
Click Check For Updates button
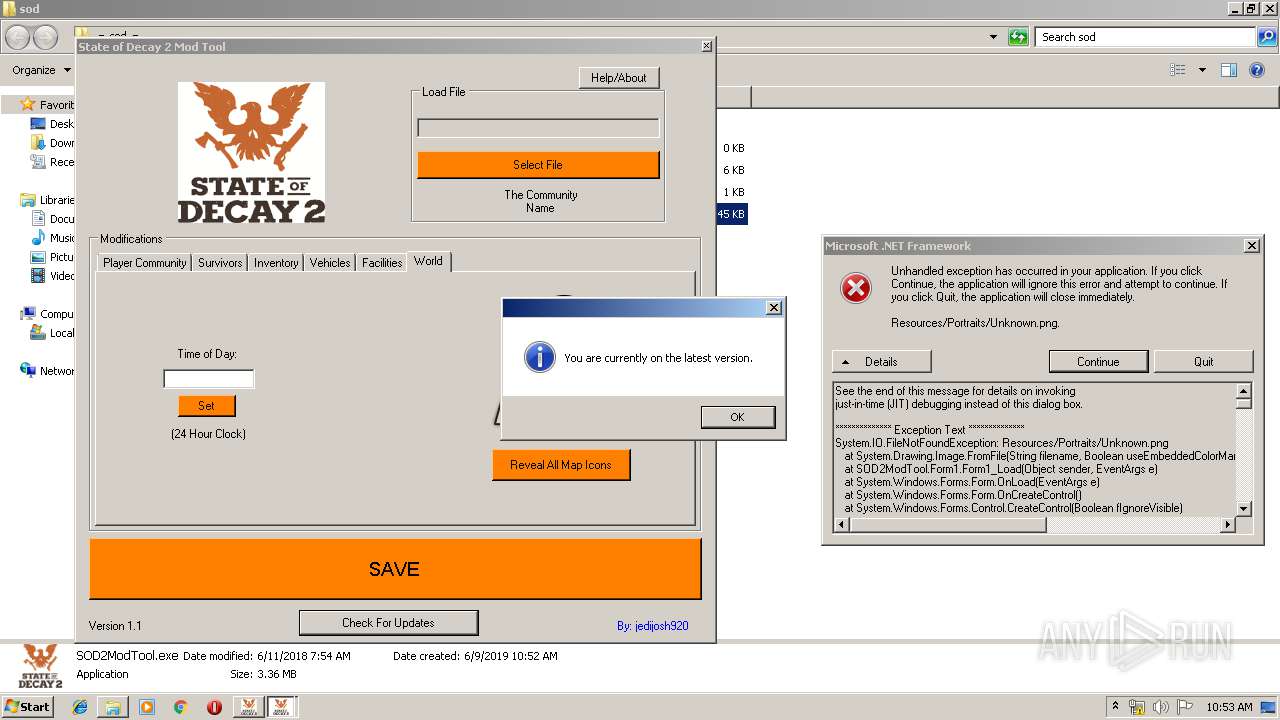click(x=388, y=623)
